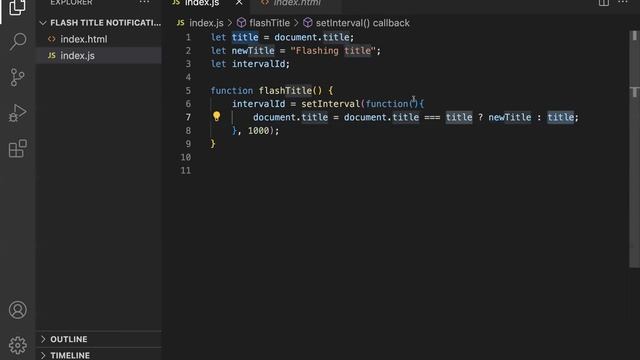Viewport: 640px width, 360px height.
Task: Click setInterval on line 6
Action: pos(331,104)
